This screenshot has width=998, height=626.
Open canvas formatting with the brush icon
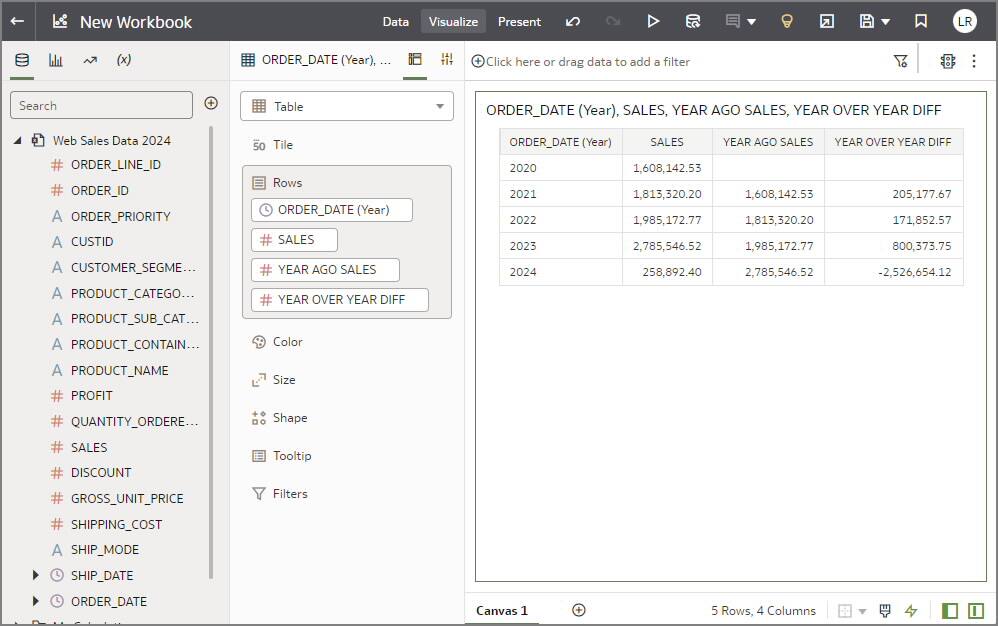click(884, 610)
